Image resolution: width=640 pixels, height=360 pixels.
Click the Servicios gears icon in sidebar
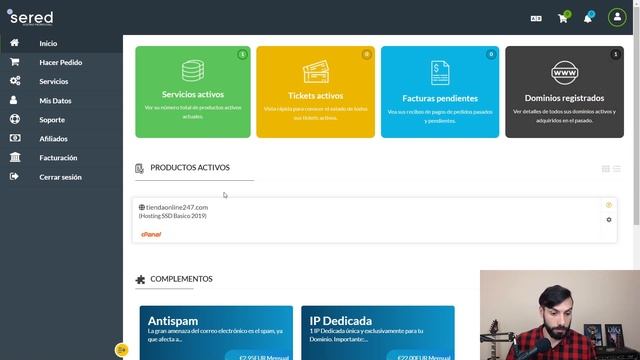click(x=15, y=81)
